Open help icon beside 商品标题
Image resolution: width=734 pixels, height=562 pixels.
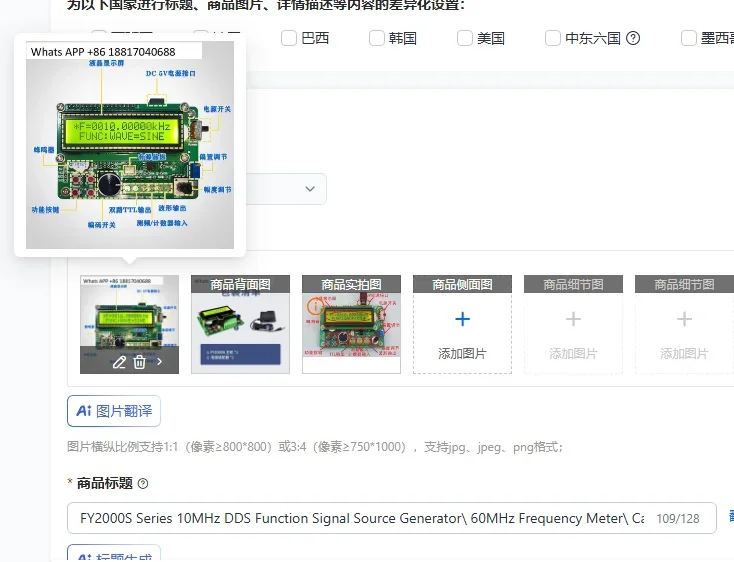click(143, 483)
